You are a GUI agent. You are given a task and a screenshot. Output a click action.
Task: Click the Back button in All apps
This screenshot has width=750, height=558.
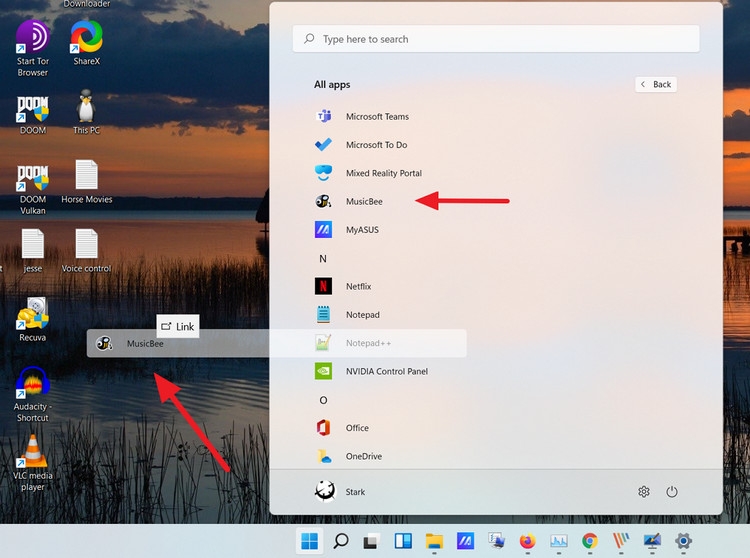pyautogui.click(x=656, y=84)
